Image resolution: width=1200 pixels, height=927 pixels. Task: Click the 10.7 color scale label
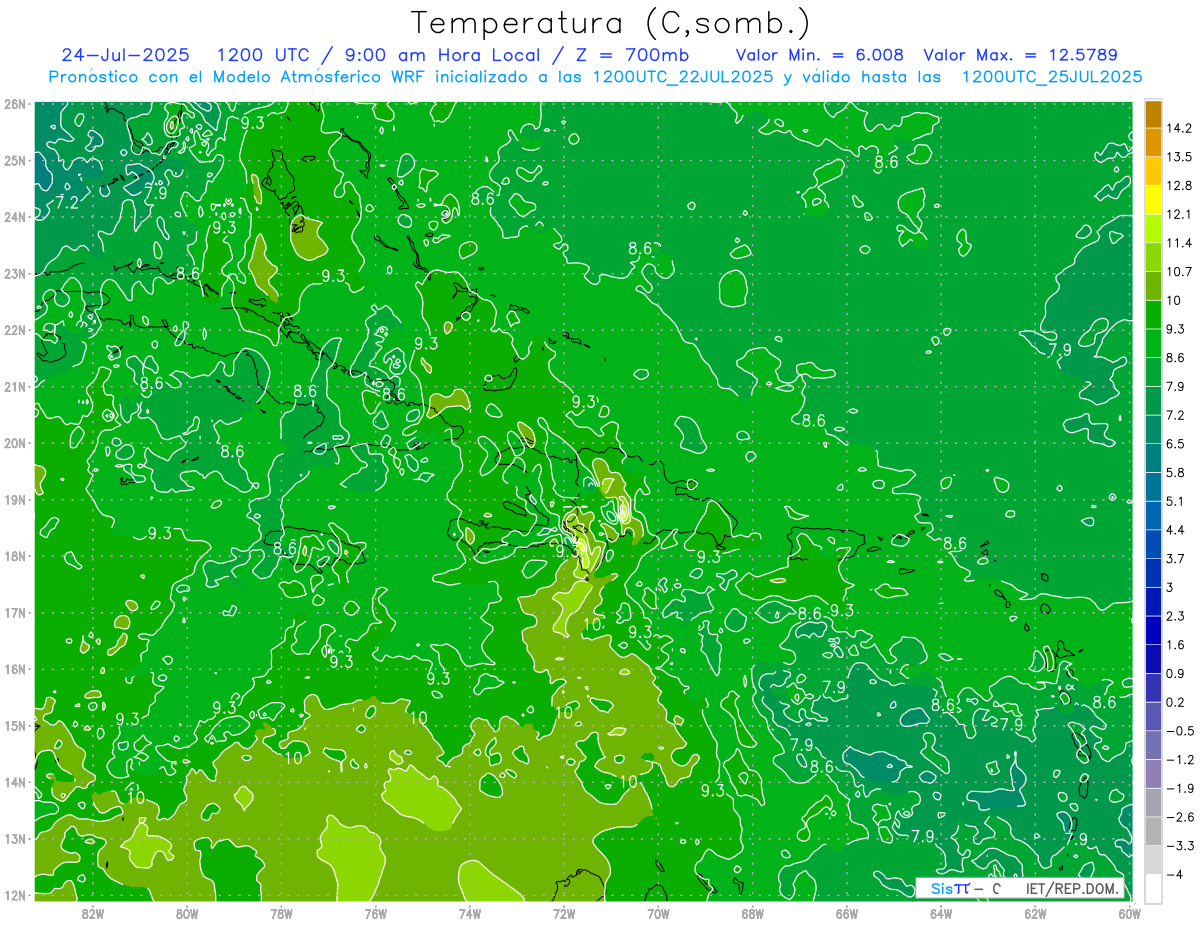click(x=1180, y=272)
